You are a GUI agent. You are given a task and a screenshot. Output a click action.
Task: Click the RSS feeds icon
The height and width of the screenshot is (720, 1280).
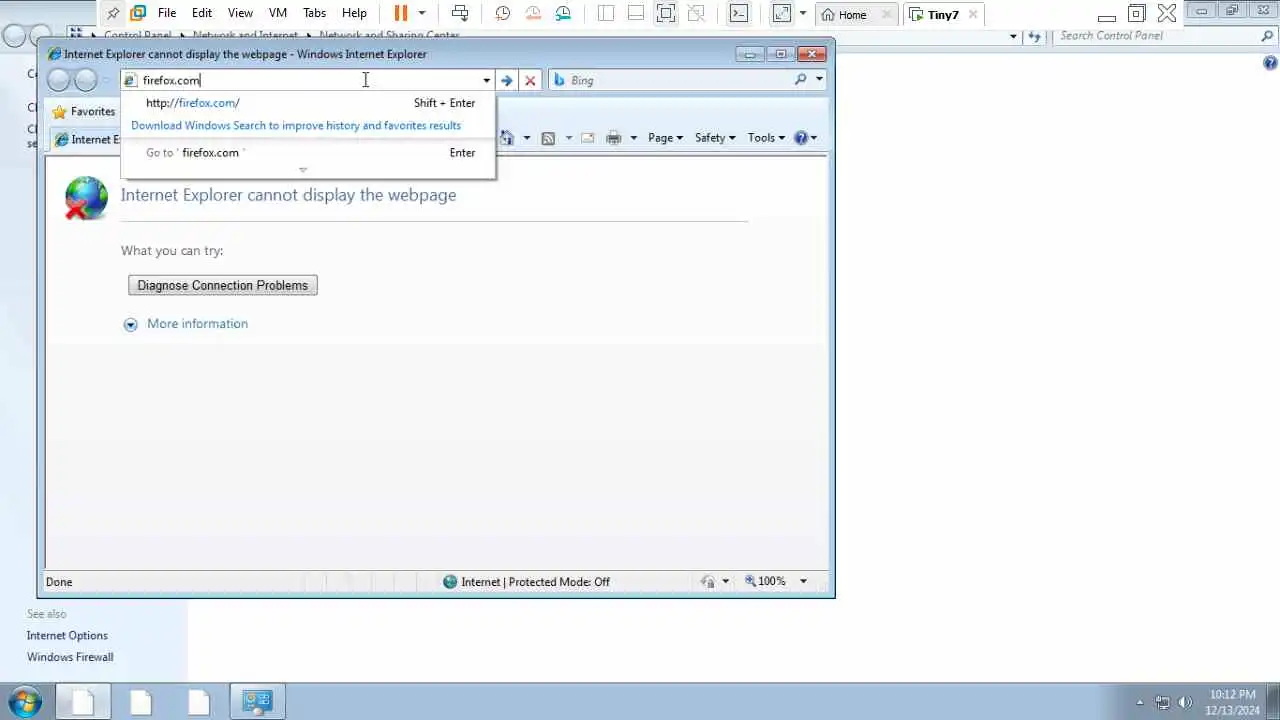[548, 138]
